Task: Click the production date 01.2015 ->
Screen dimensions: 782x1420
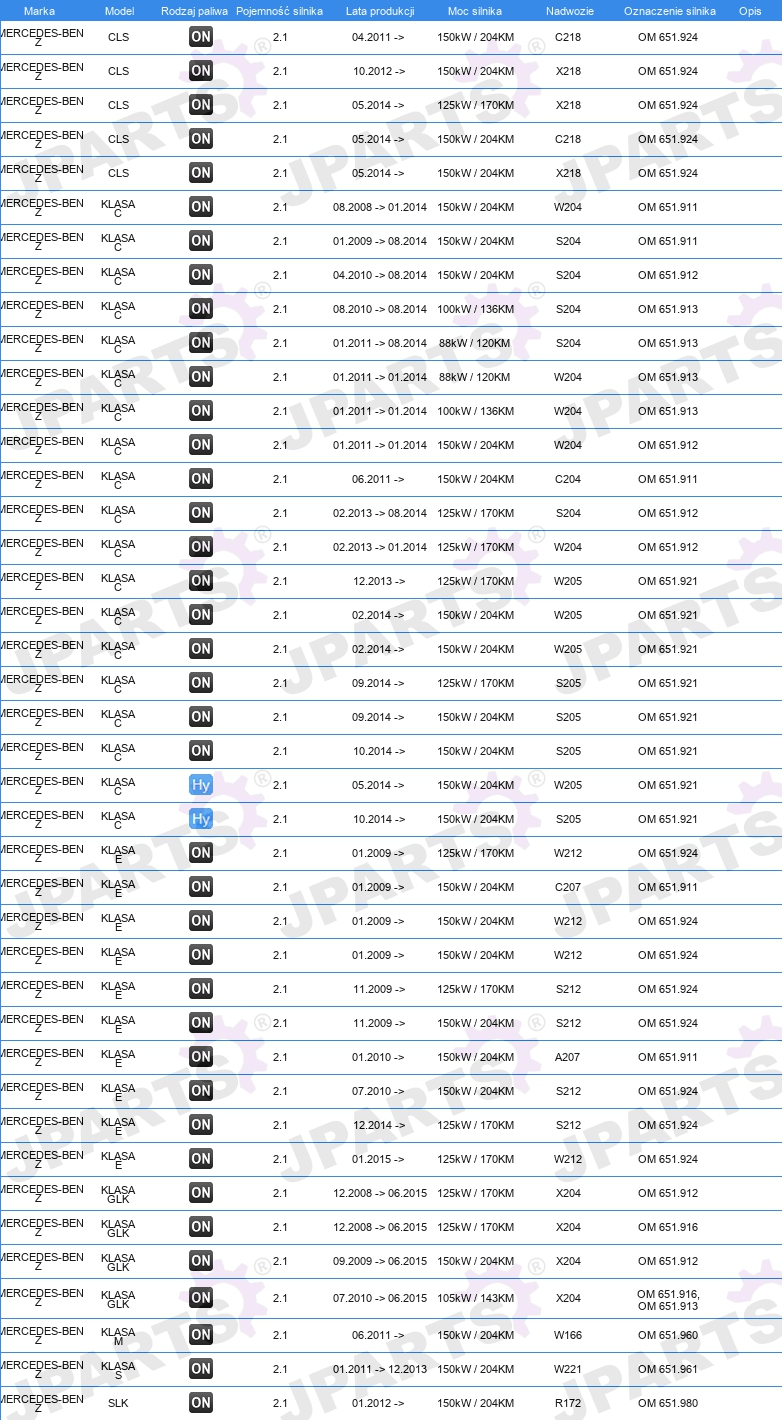Action: [378, 1159]
